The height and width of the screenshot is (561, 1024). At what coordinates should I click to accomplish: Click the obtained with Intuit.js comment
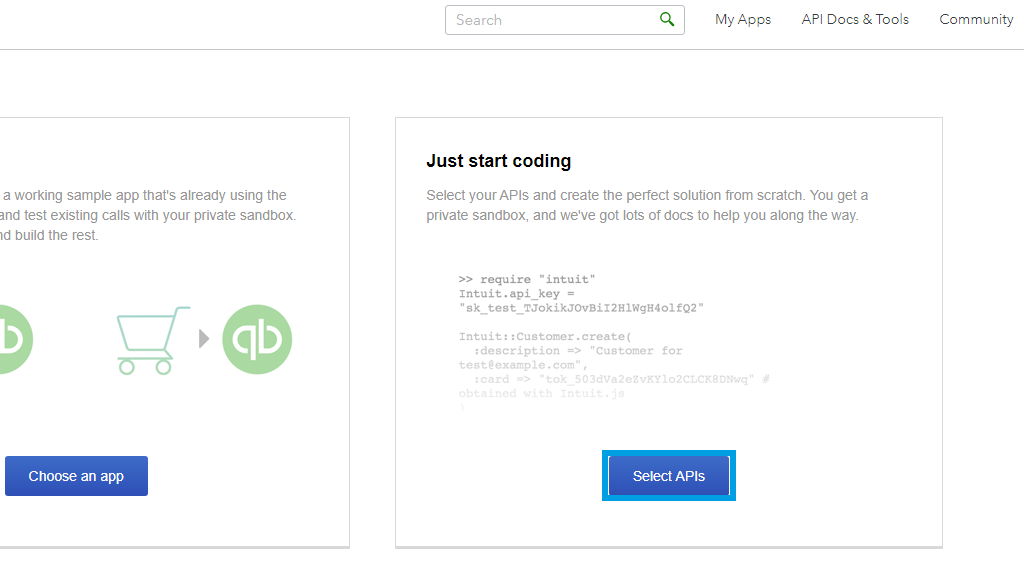pos(541,394)
